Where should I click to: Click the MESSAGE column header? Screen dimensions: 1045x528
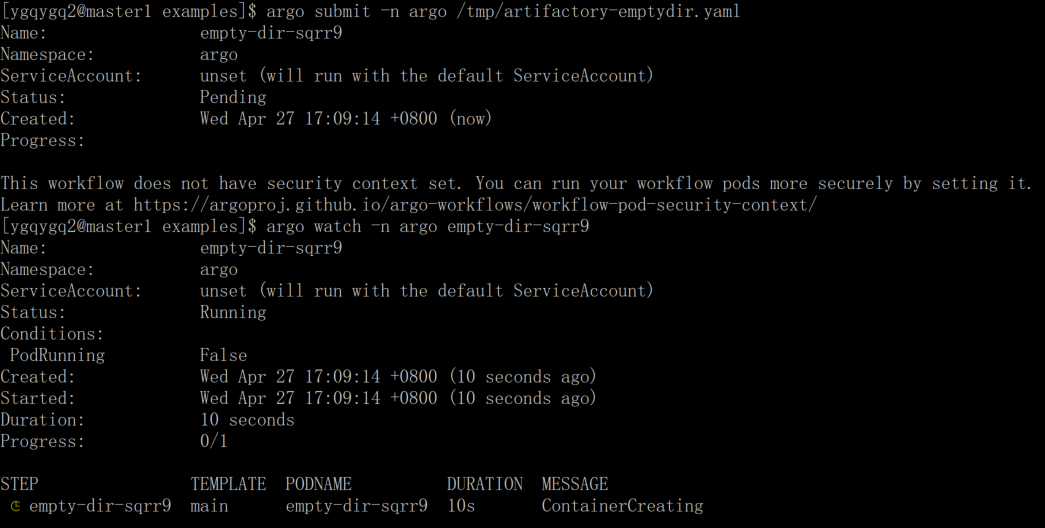click(x=574, y=484)
